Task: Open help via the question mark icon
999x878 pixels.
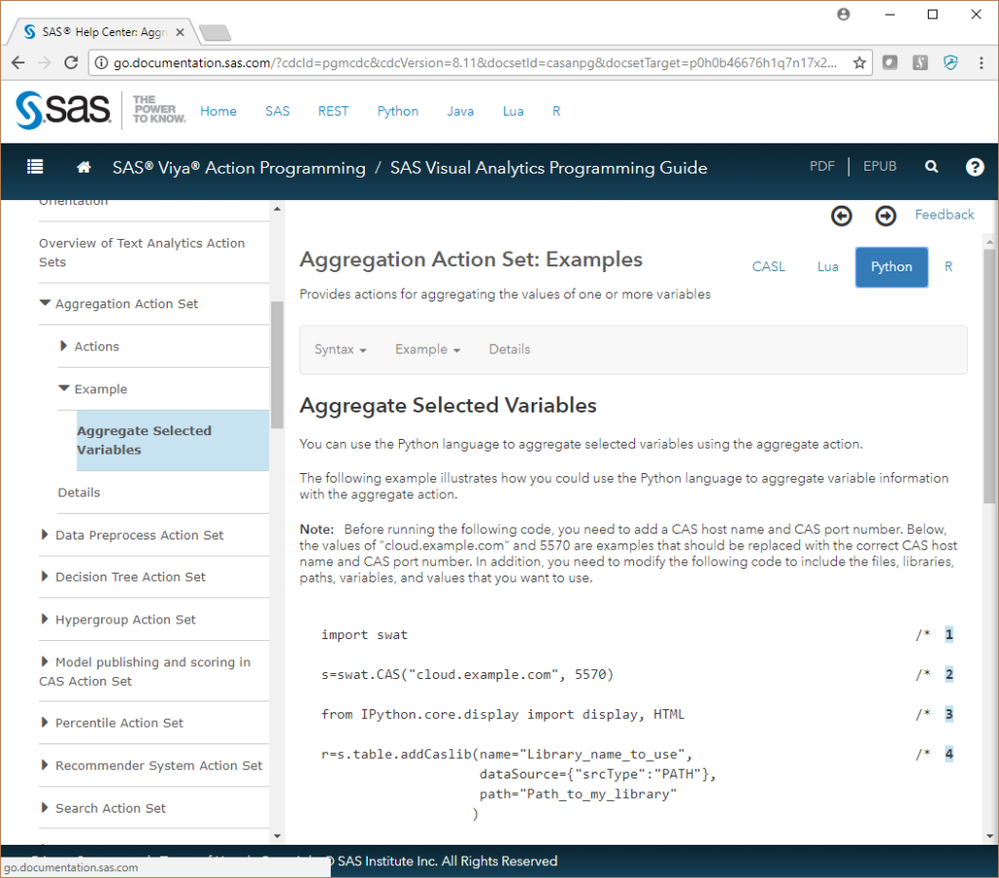Action: [975, 167]
